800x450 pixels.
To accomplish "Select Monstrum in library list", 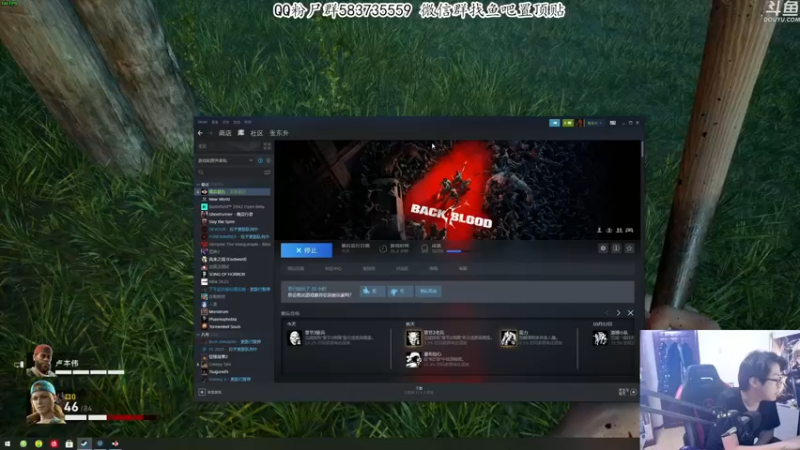I will click(x=218, y=312).
